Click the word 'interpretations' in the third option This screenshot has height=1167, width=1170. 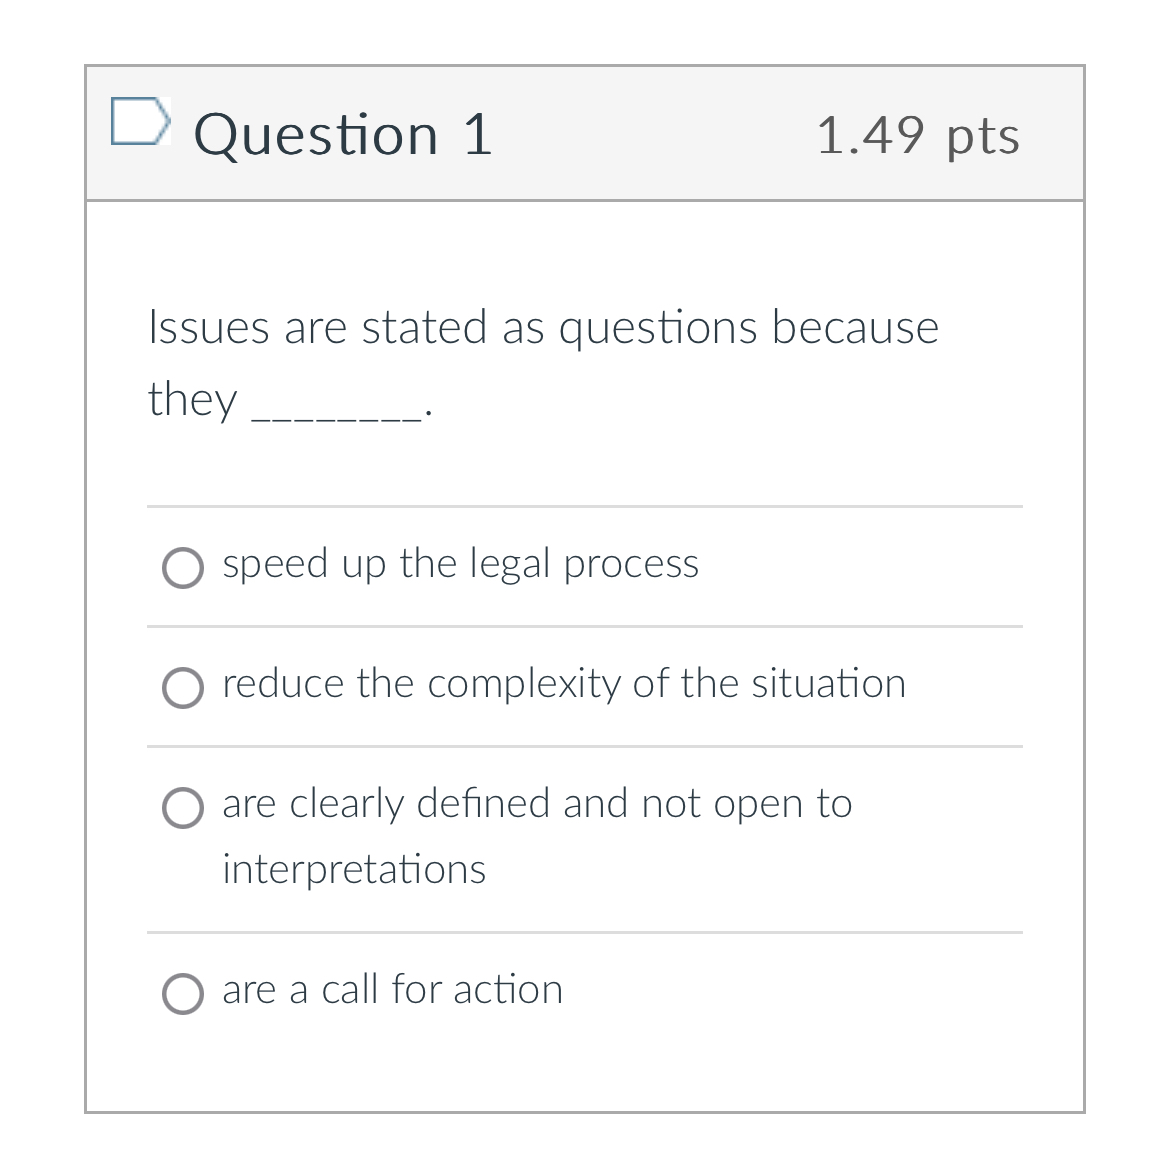353,870
